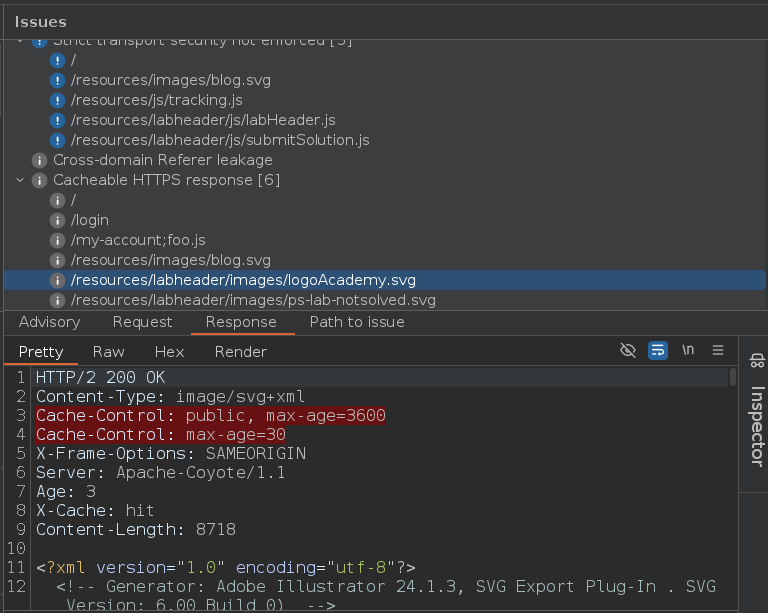The height and width of the screenshot is (613, 768).
Task: Open the Path to issue tab
Action: point(357,322)
